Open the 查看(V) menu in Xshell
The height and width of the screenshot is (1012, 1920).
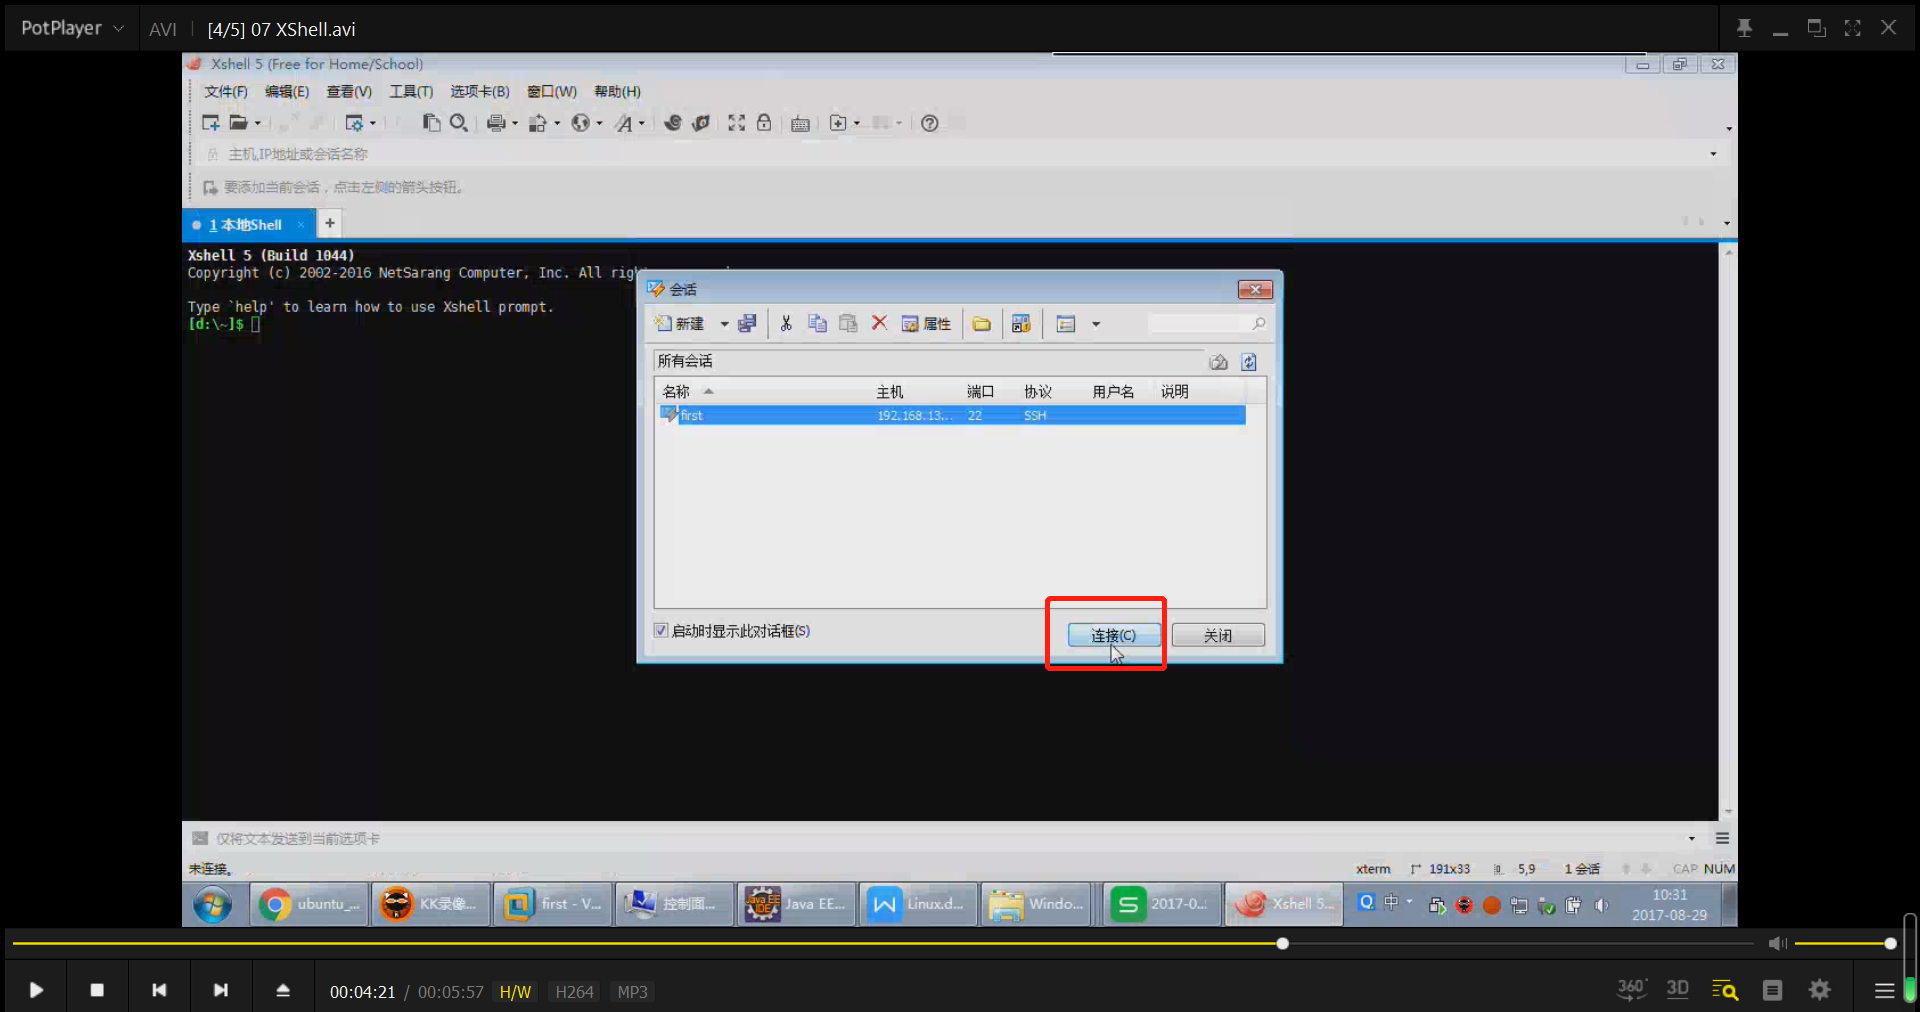click(x=349, y=92)
